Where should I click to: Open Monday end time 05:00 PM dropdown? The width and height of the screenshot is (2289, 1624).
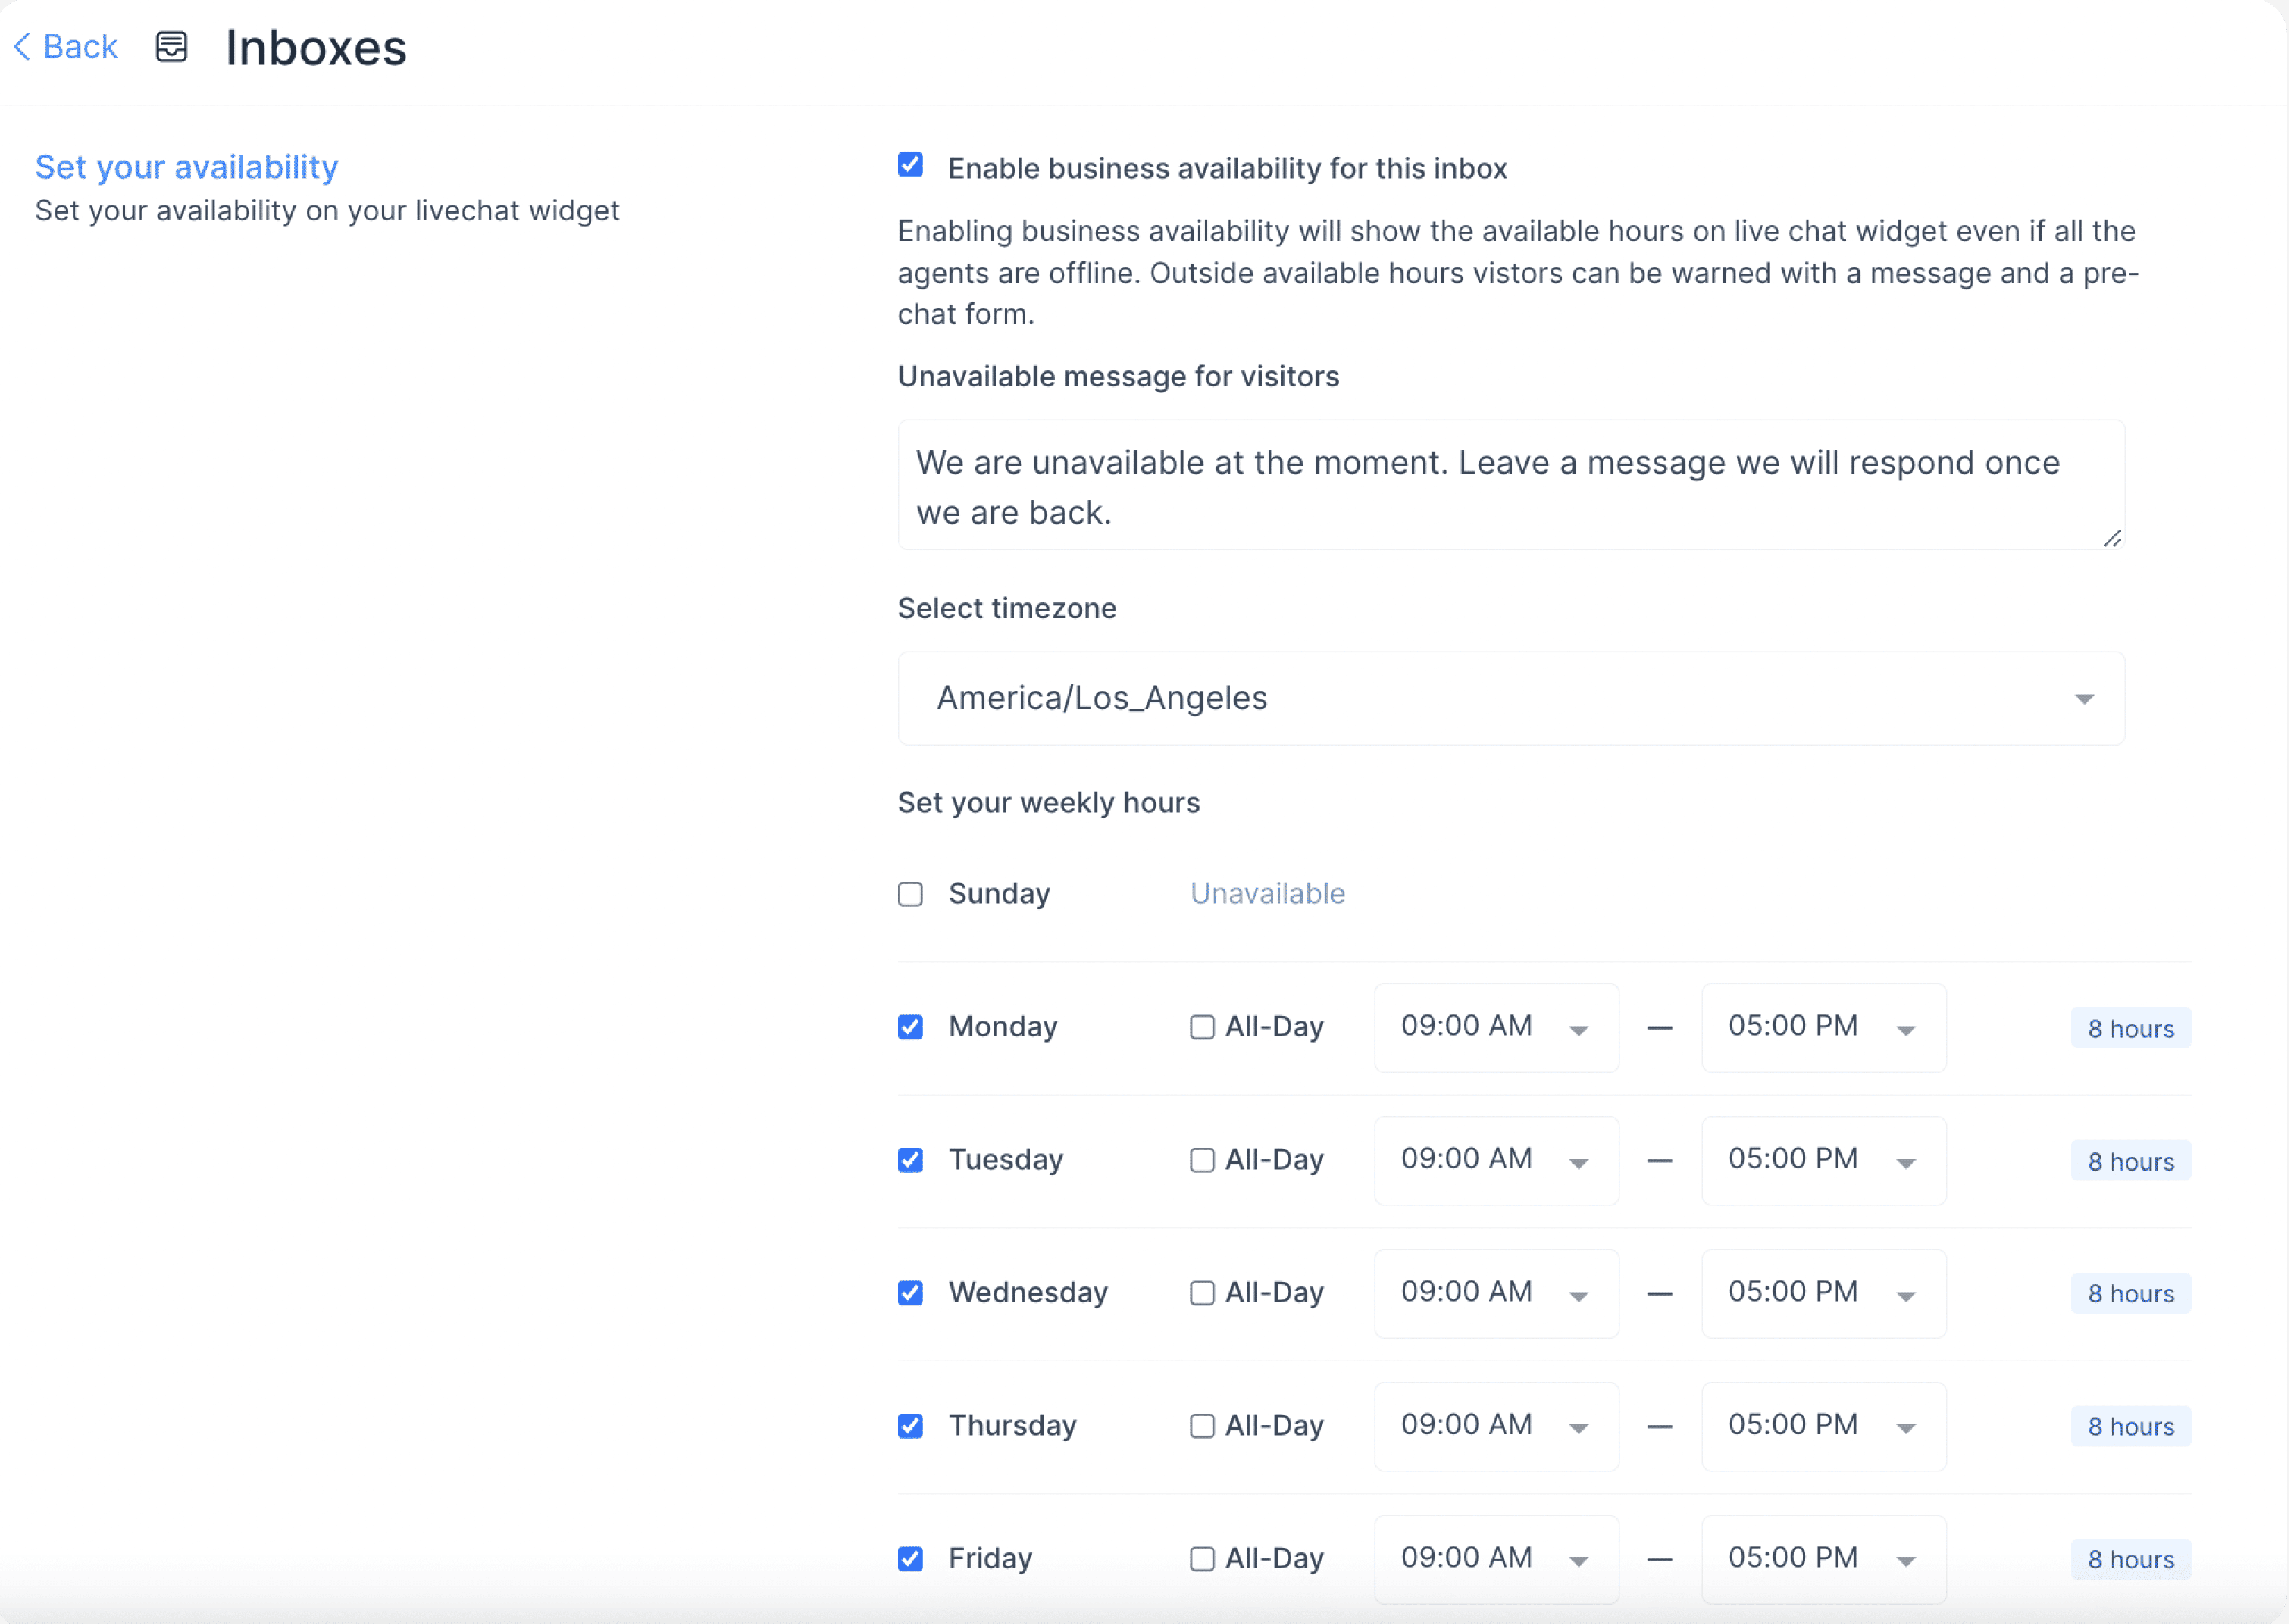click(x=1824, y=1028)
